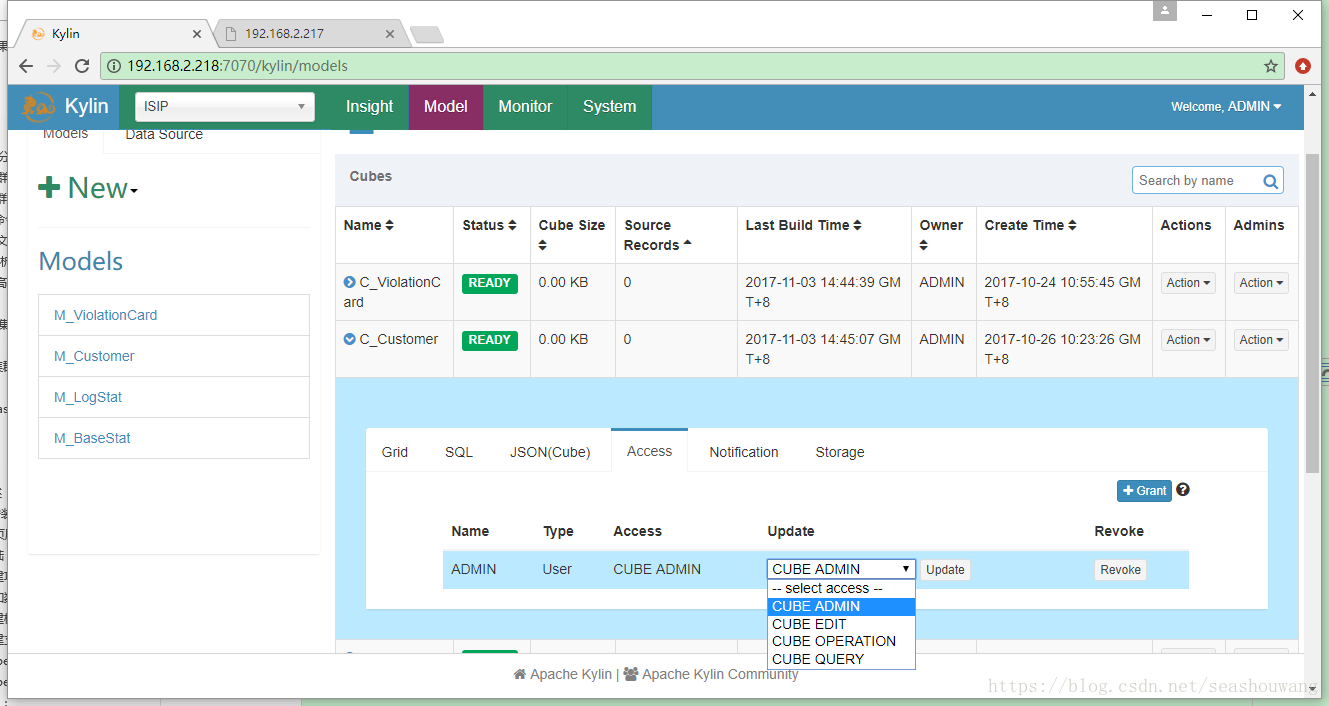Open the M_LogStat model

(88, 397)
